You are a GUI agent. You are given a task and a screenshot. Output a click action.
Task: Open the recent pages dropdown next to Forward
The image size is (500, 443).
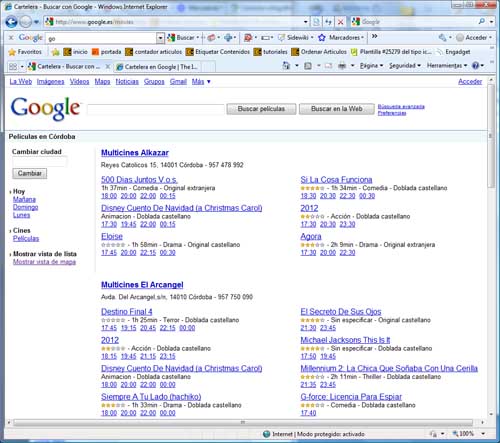coord(36,22)
